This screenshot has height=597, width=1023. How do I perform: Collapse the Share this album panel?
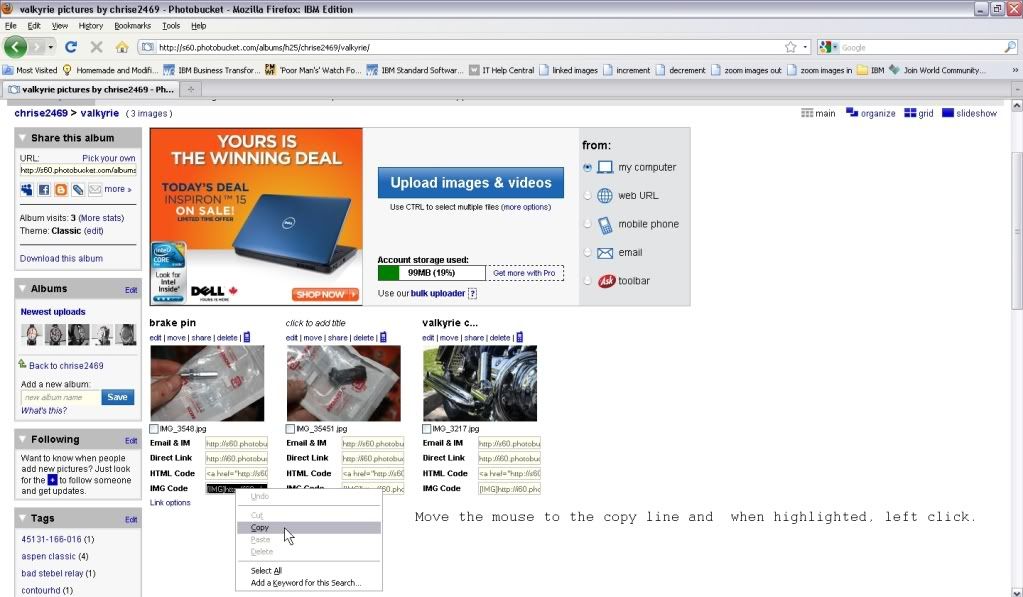pos(22,138)
